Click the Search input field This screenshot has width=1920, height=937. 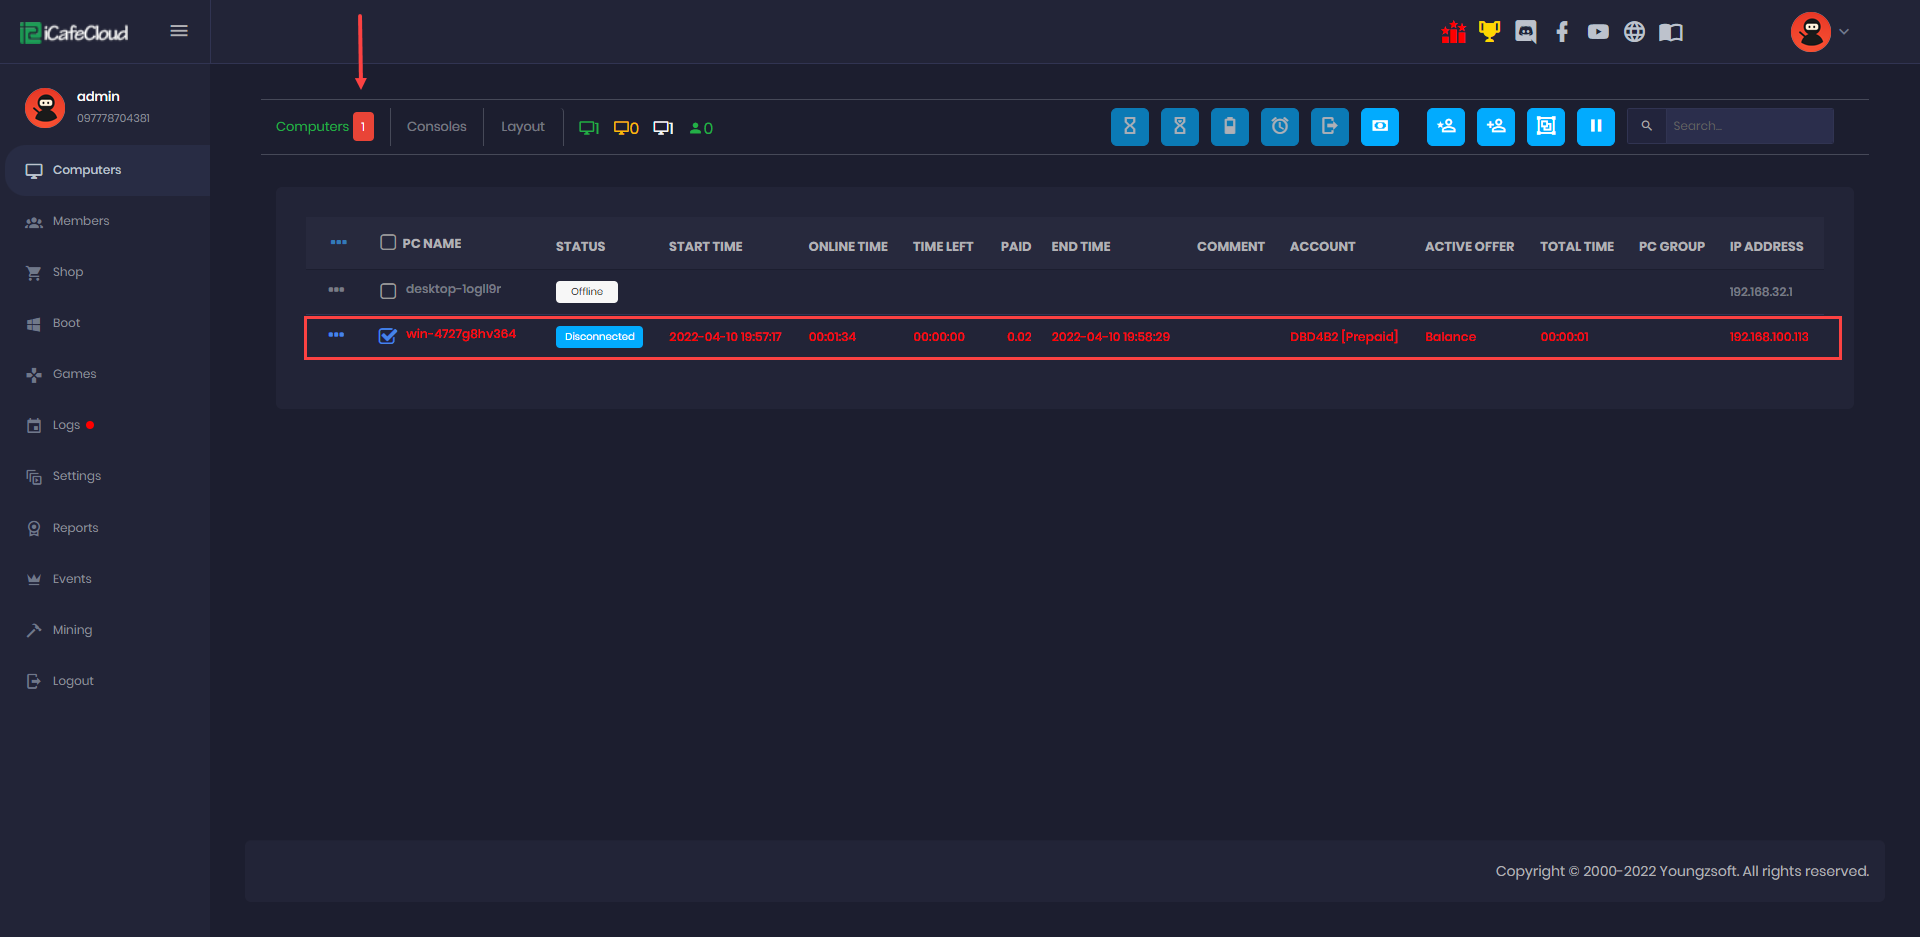[1748, 126]
